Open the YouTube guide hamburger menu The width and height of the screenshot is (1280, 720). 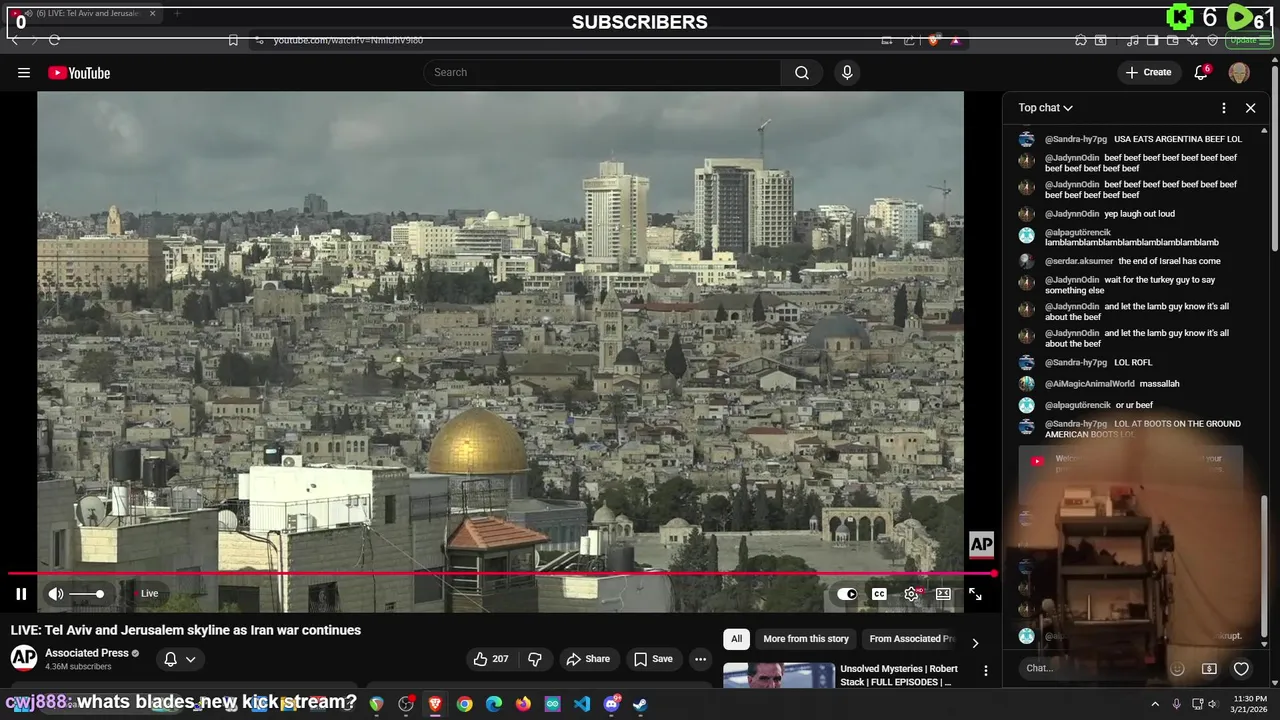tap(23, 72)
